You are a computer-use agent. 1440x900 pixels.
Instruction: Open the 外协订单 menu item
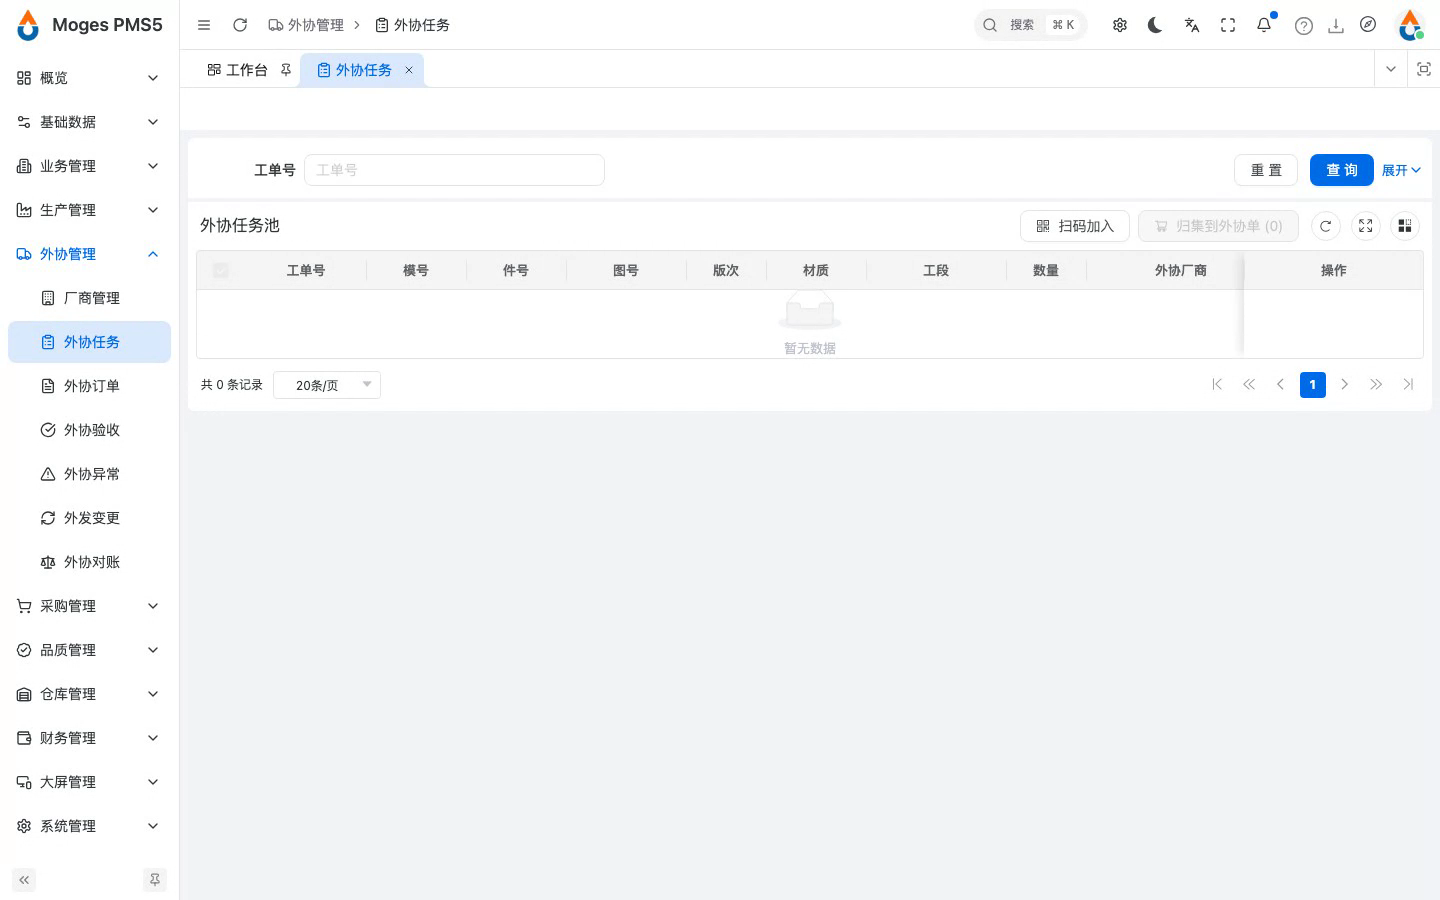(x=89, y=386)
